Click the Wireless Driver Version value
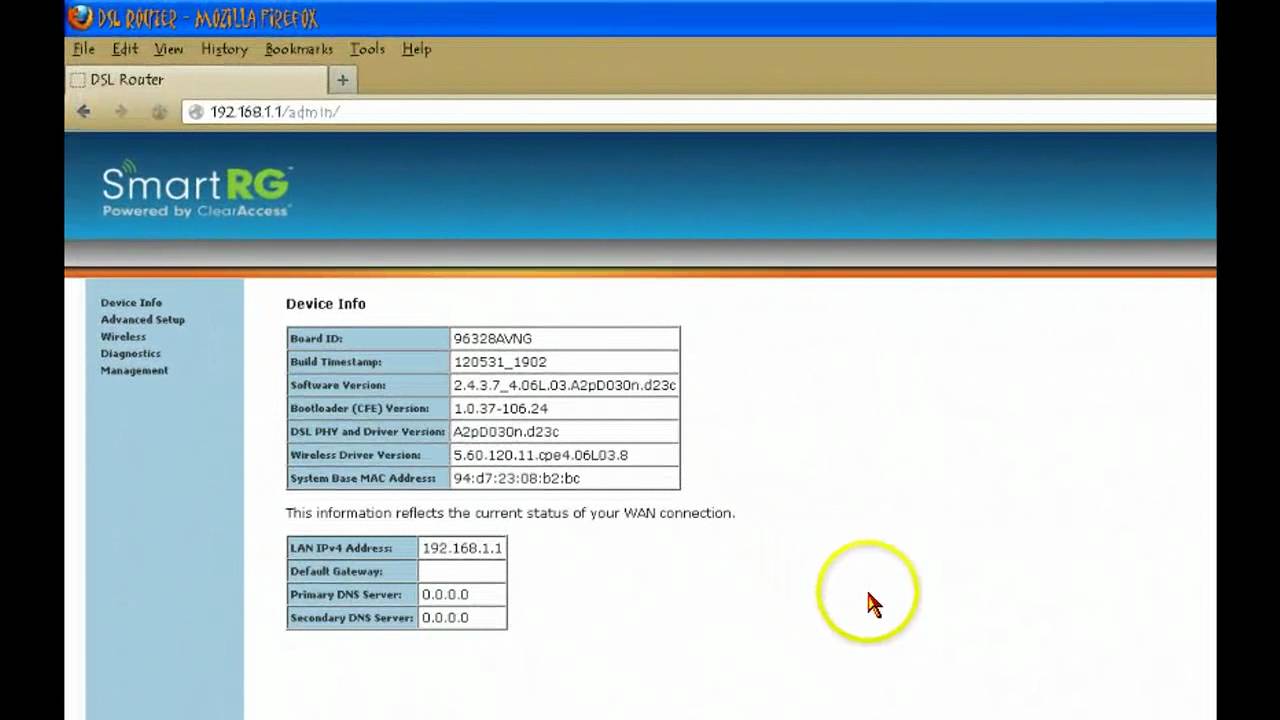This screenshot has height=720, width=1280. [x=541, y=455]
